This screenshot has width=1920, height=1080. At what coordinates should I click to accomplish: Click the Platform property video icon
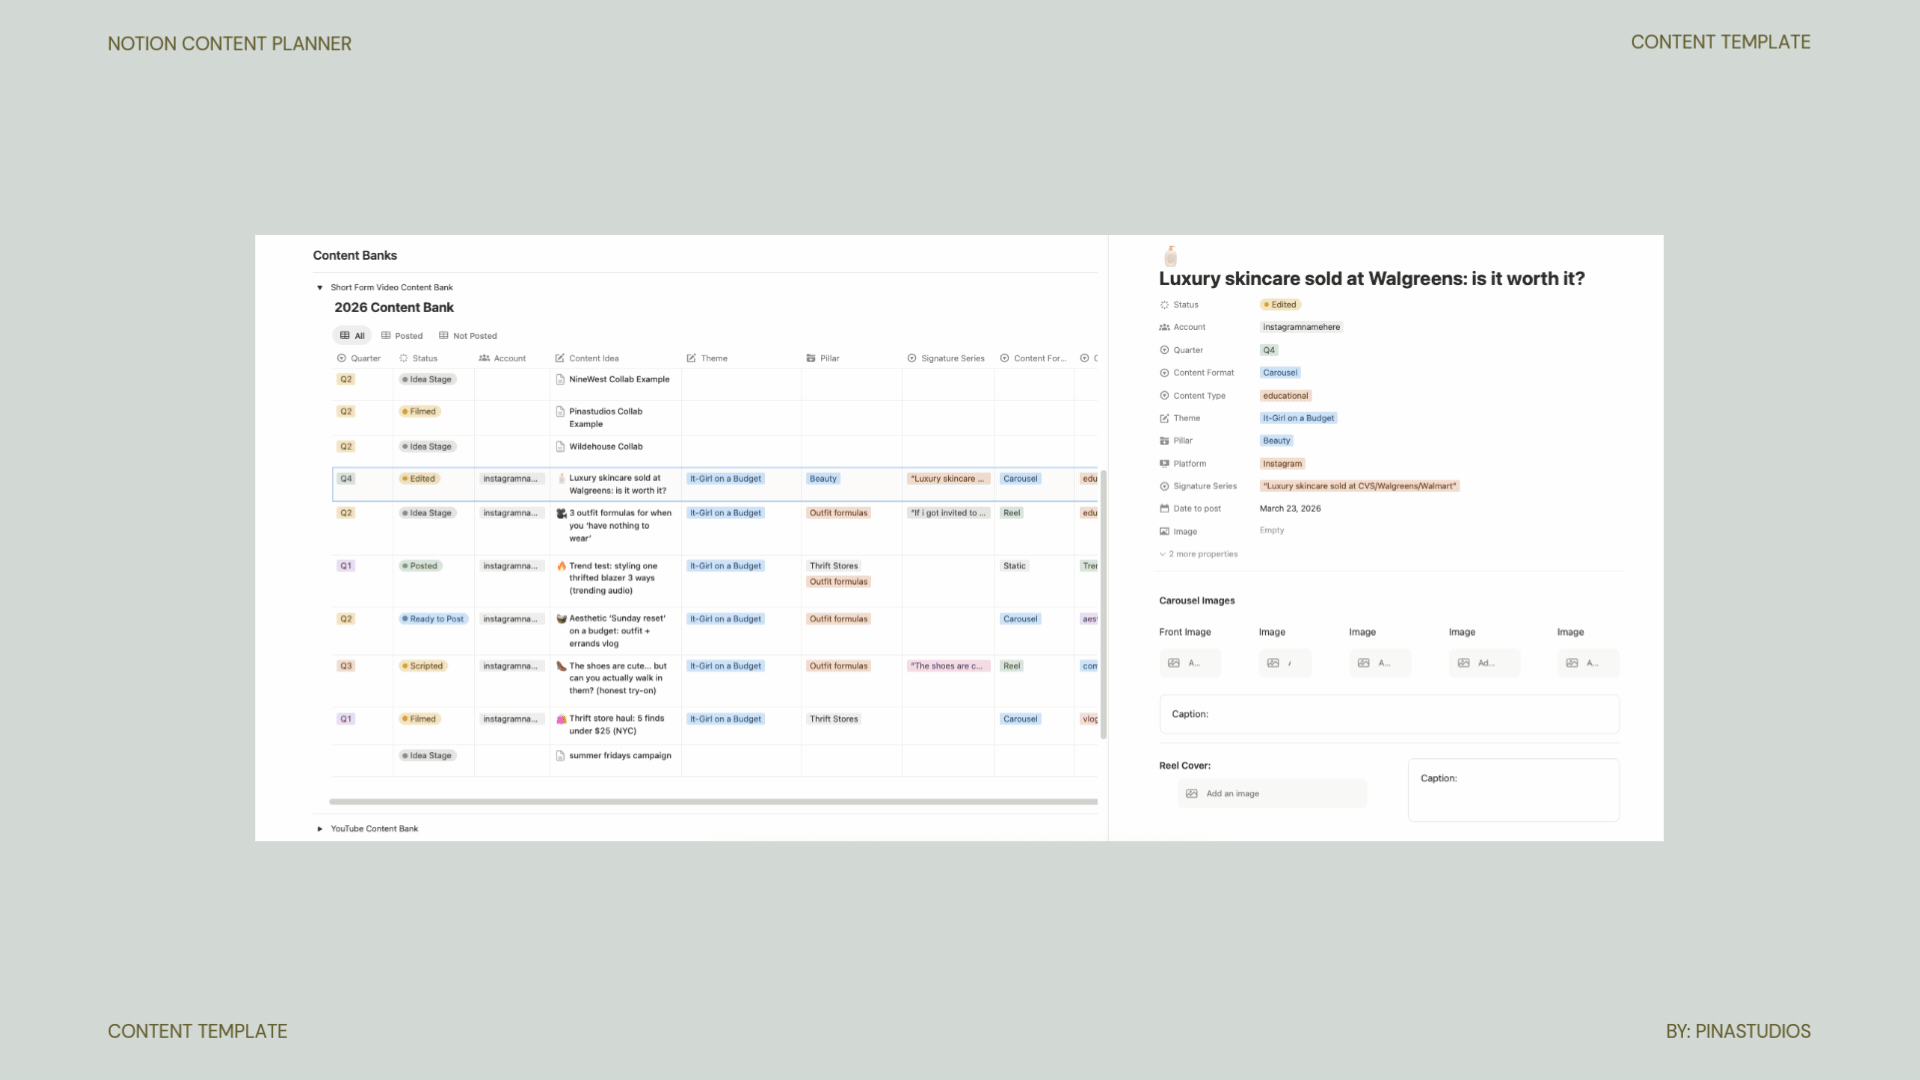point(1164,463)
